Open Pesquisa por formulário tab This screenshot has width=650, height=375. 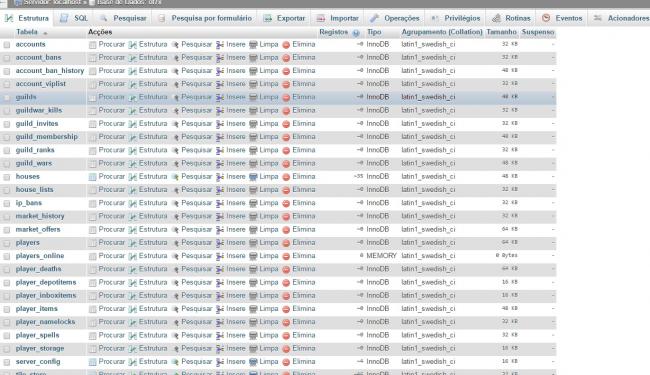pos(205,18)
